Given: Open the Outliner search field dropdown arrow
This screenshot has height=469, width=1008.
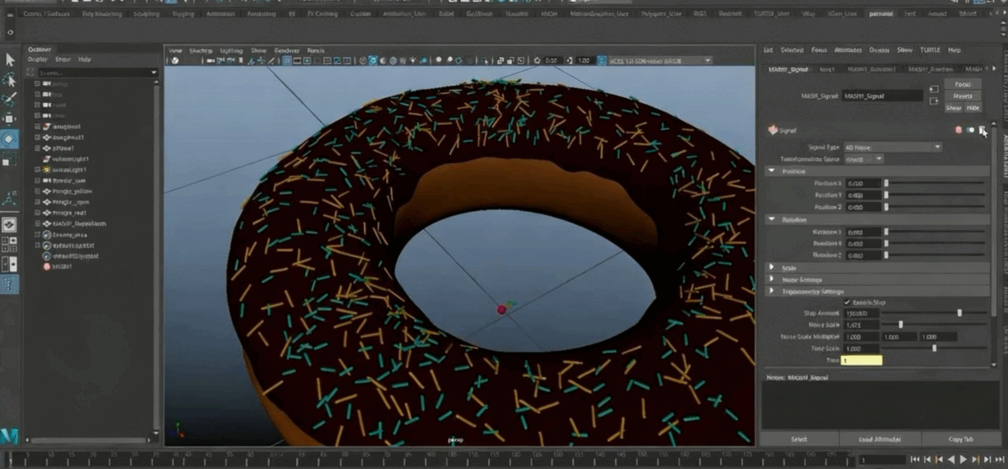Looking at the screenshot, I should (x=154, y=73).
